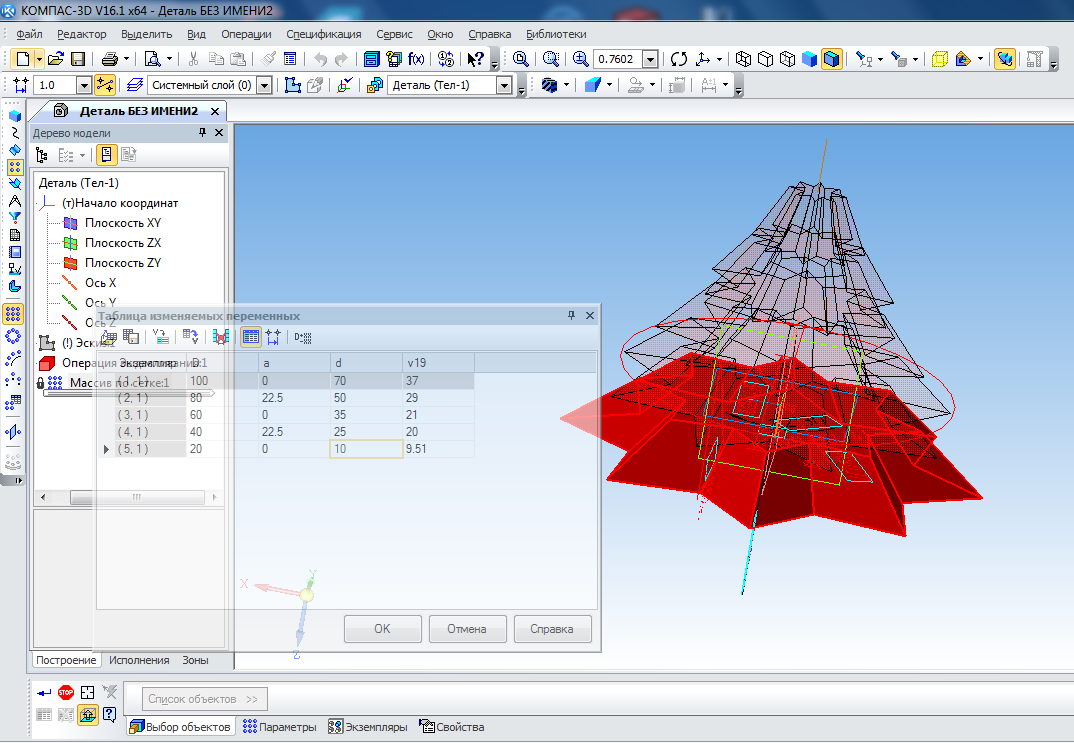Click the rotate view icon
The height and width of the screenshot is (743, 1074).
click(679, 59)
